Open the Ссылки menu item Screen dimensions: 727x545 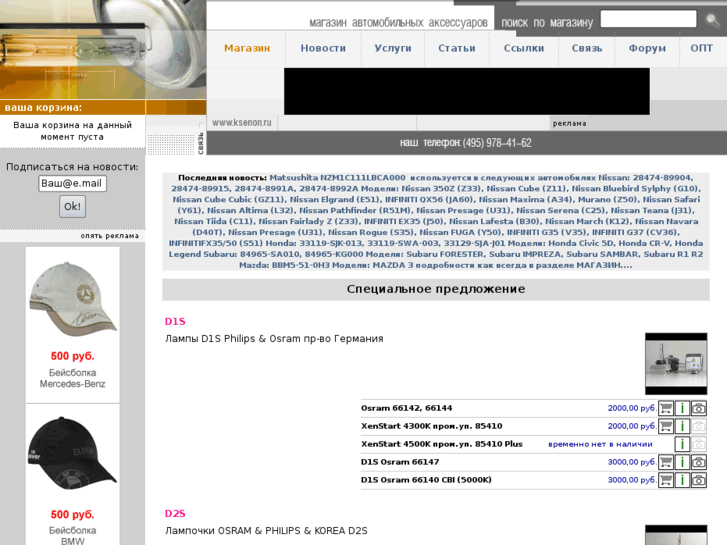point(524,48)
